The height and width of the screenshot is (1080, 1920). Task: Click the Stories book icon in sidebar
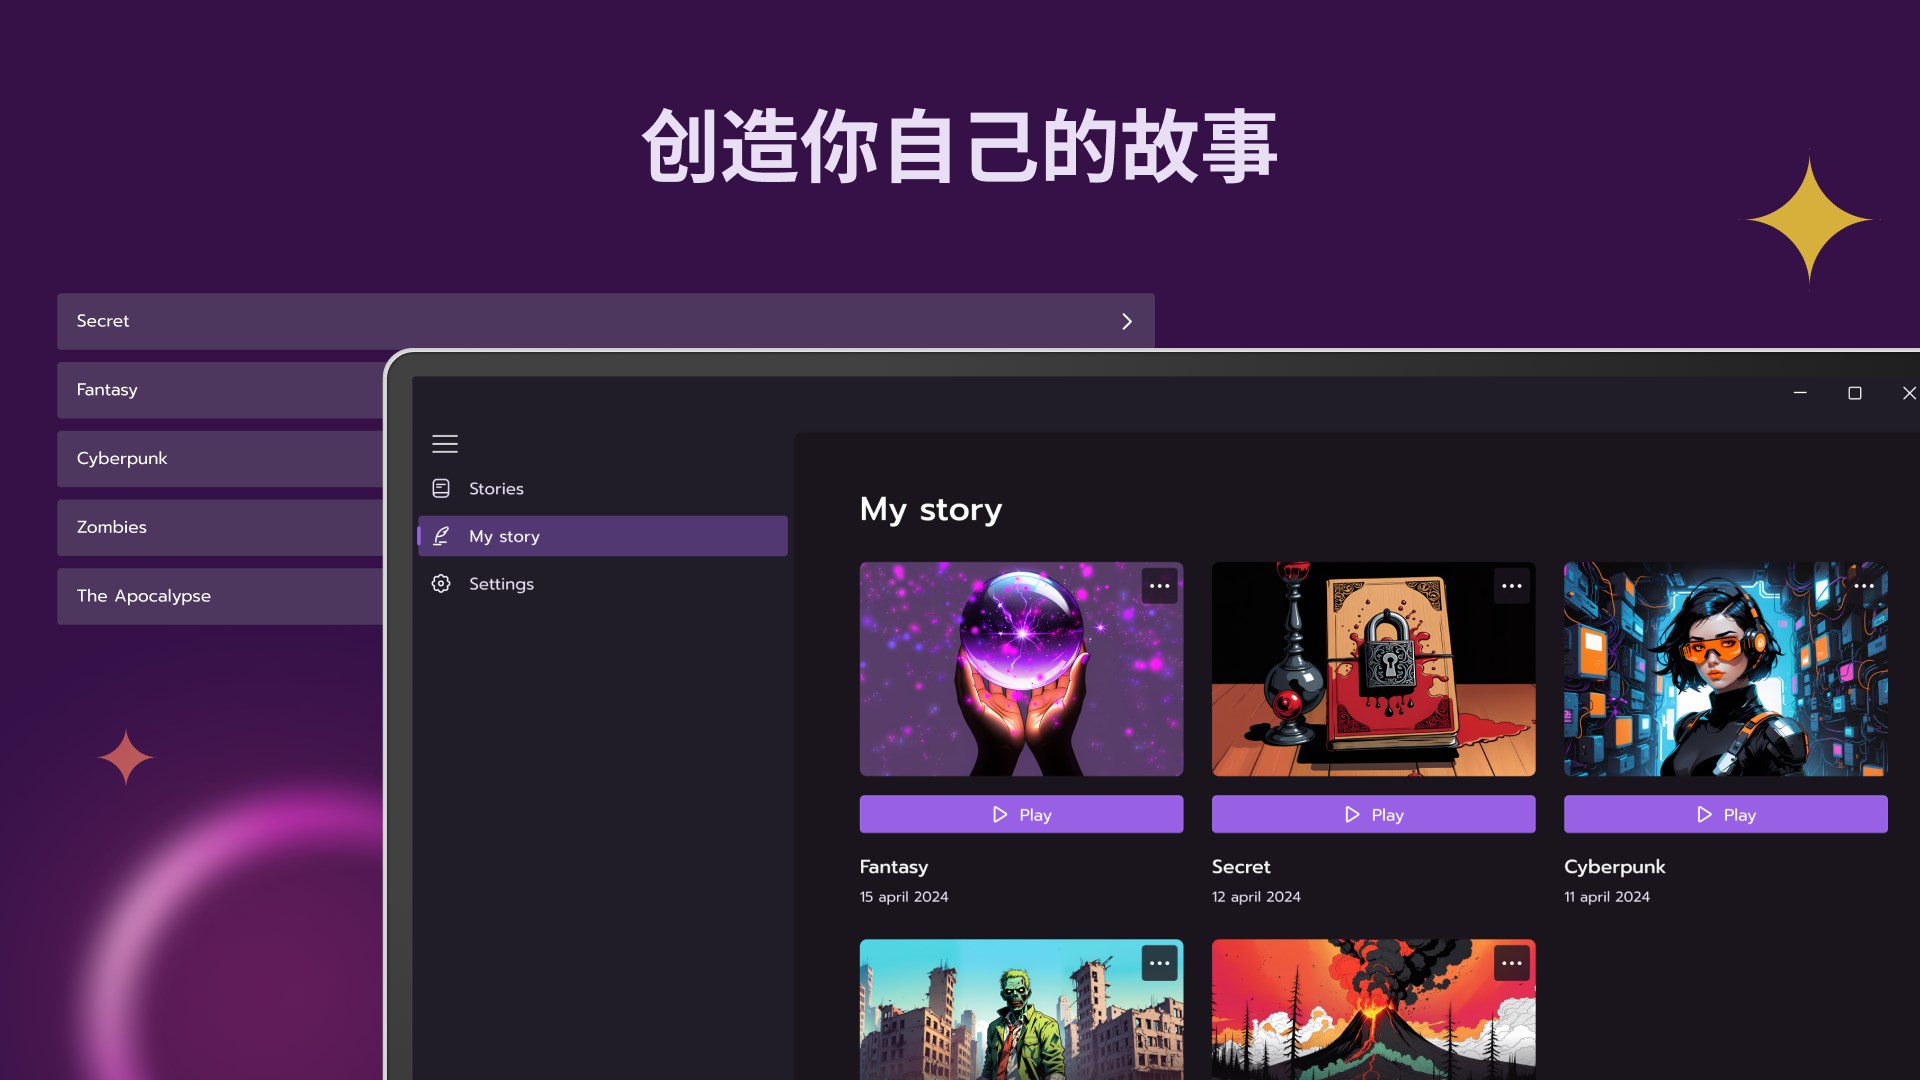point(441,488)
